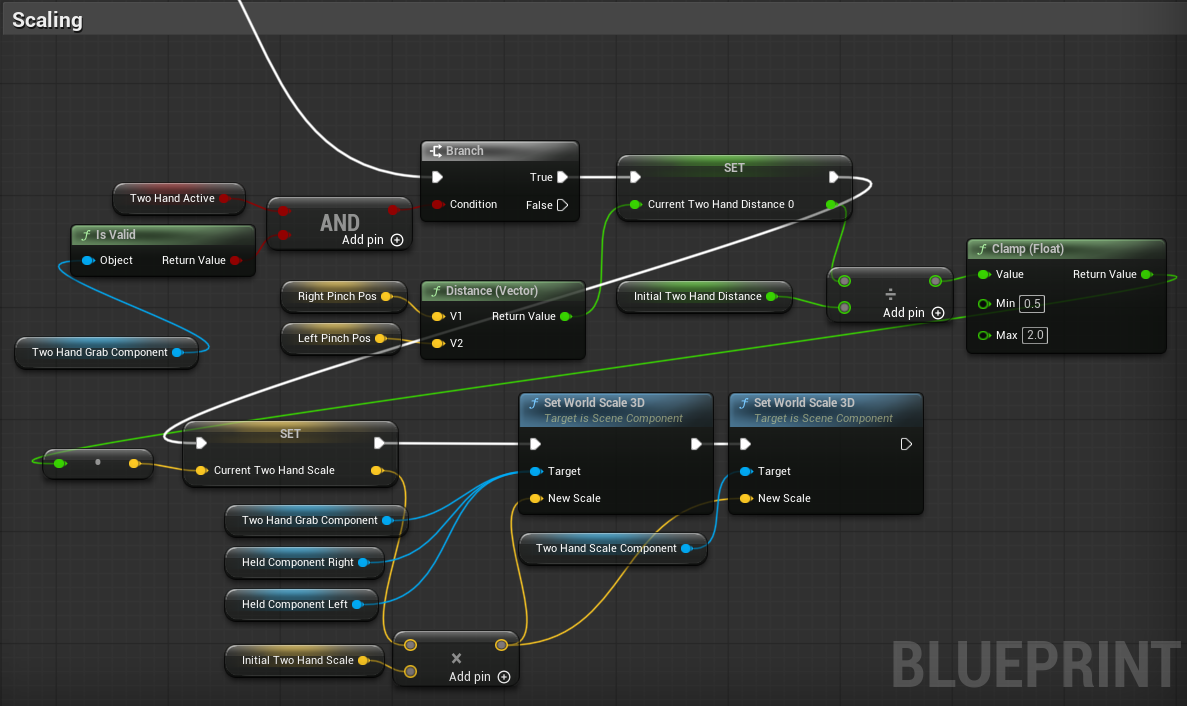Screen dimensions: 1187x706
Task: Click the divide operator symbol
Action: [889, 295]
